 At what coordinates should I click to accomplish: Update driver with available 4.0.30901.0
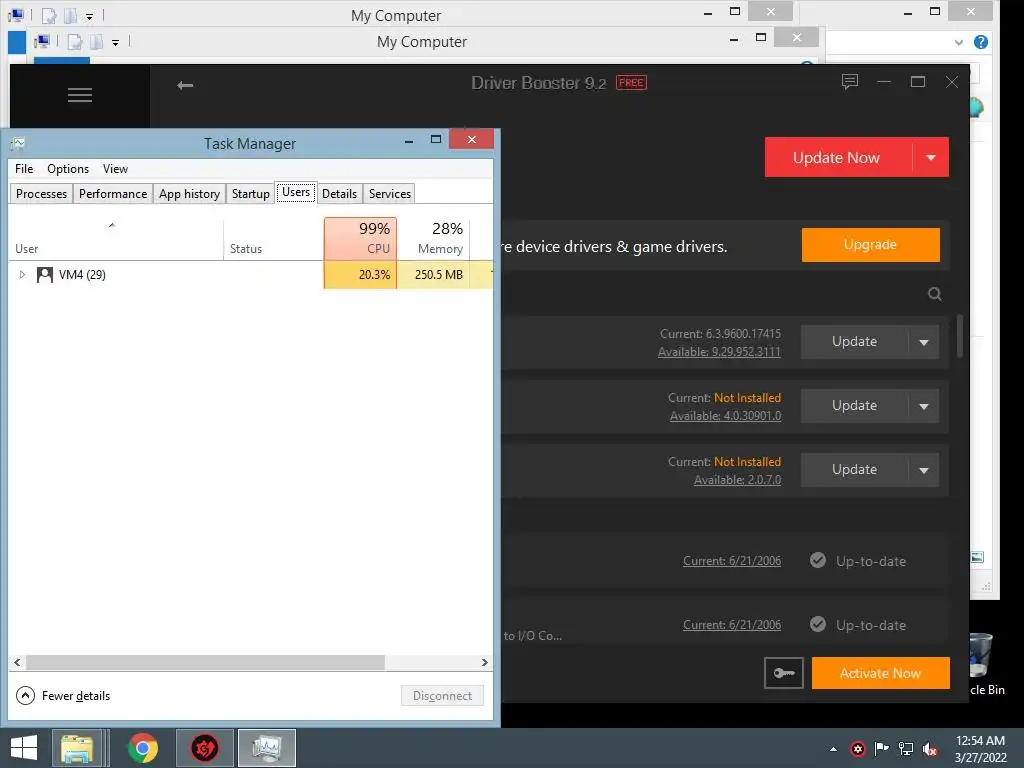click(x=854, y=406)
